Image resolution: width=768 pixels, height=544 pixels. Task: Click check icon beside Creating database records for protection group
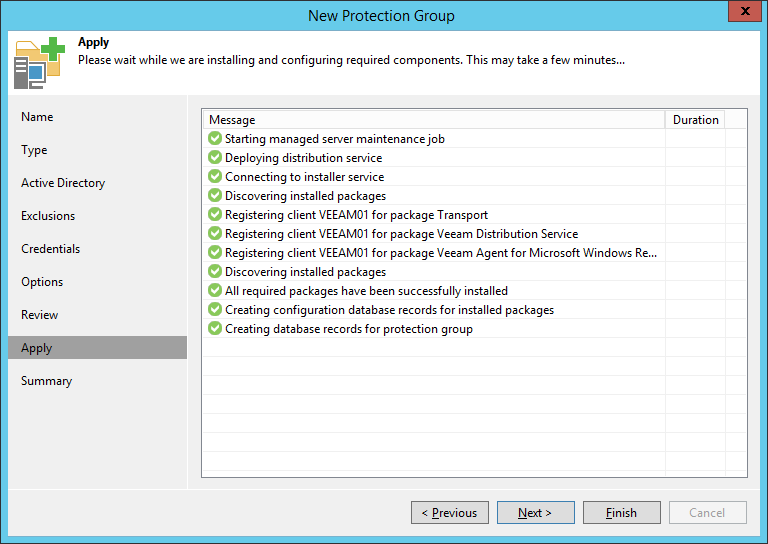[215, 329]
